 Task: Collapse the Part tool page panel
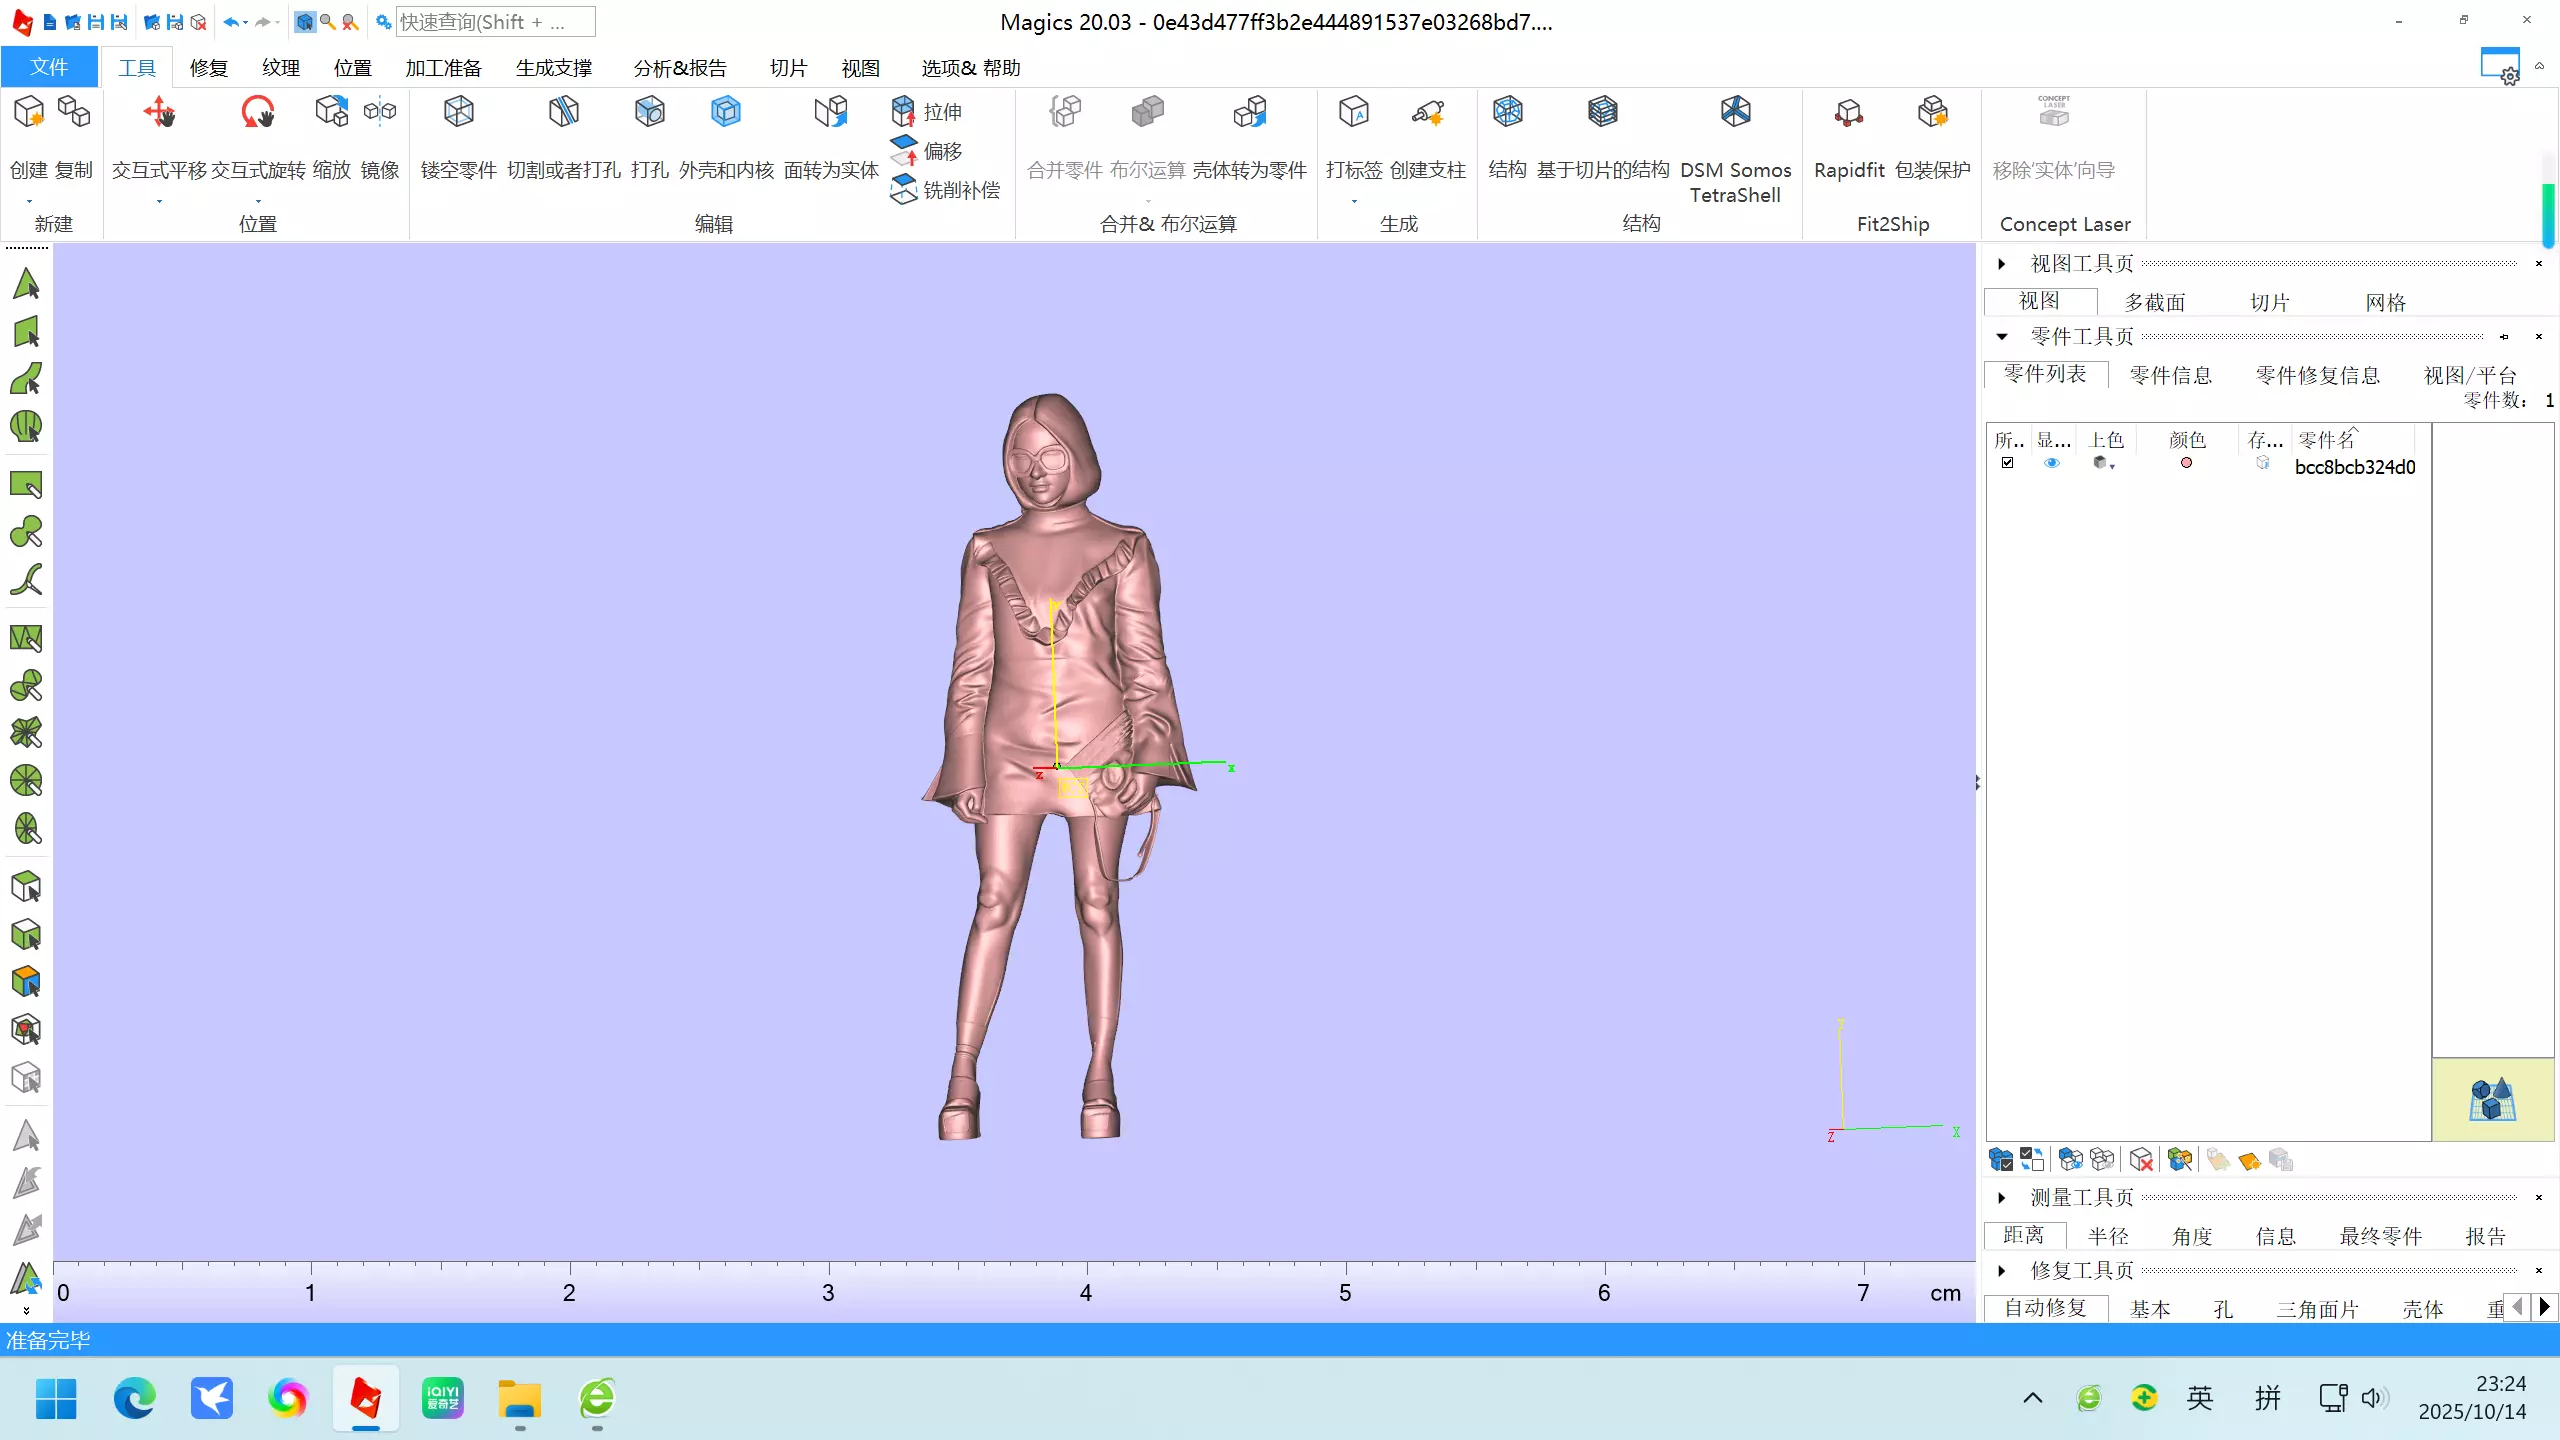pyautogui.click(x=2002, y=337)
